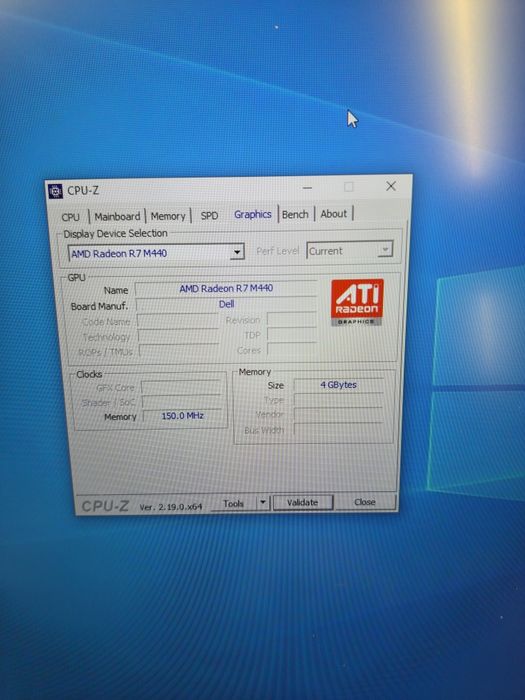Click the ATI Radeon Graphics logo
525x700 pixels.
pyautogui.click(x=357, y=302)
